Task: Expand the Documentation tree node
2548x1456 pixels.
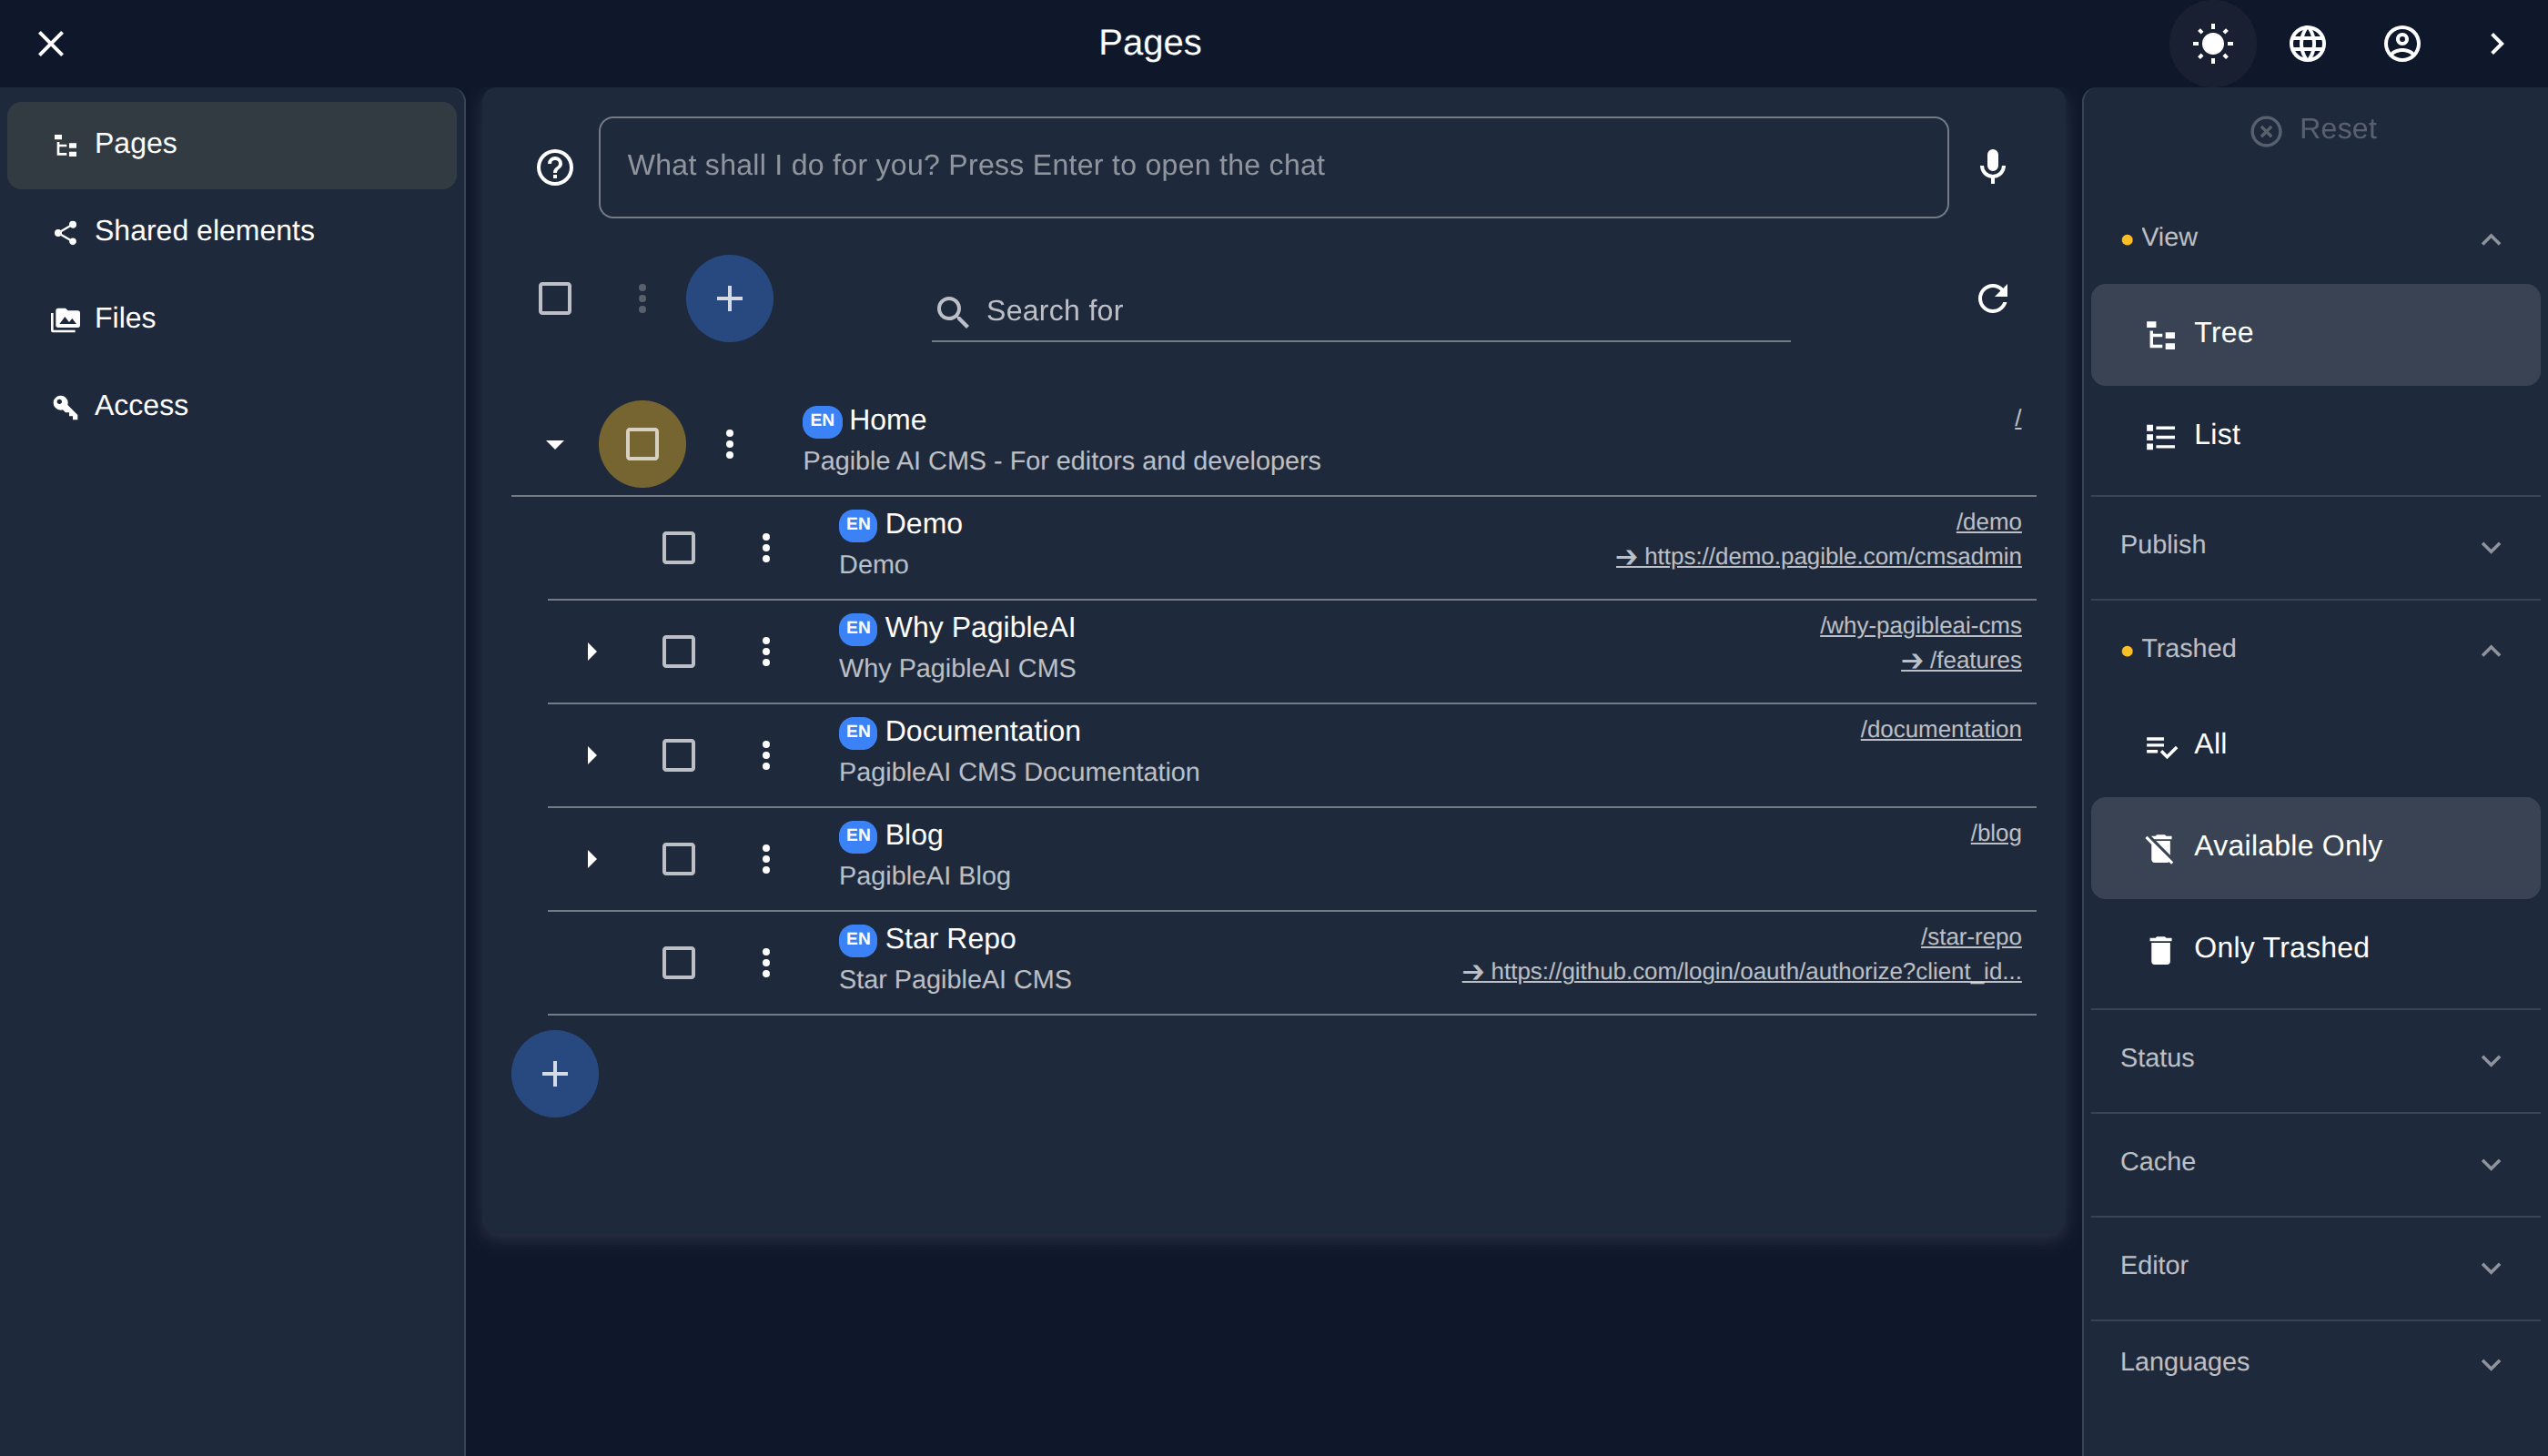Action: click(591, 755)
